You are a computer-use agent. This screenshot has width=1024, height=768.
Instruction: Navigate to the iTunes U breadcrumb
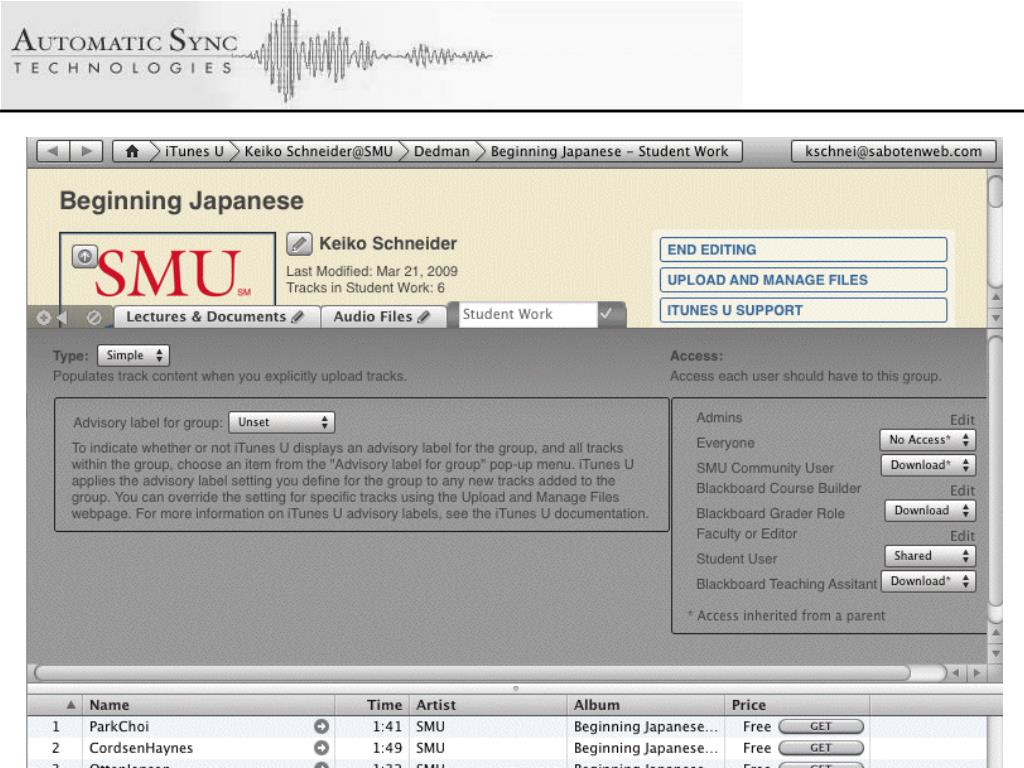pyautogui.click(x=194, y=152)
